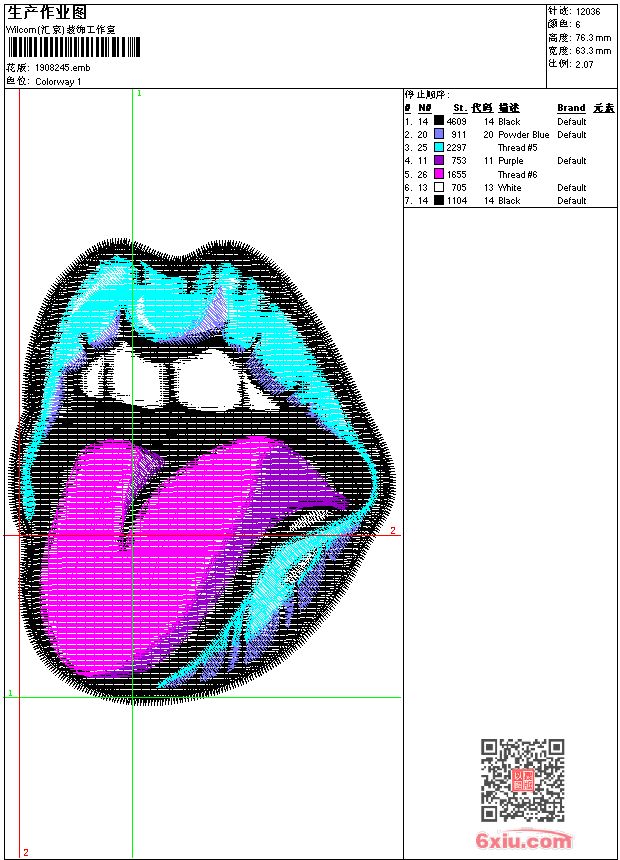Select stitch count 2297
The image size is (620, 860).
[x=456, y=148]
